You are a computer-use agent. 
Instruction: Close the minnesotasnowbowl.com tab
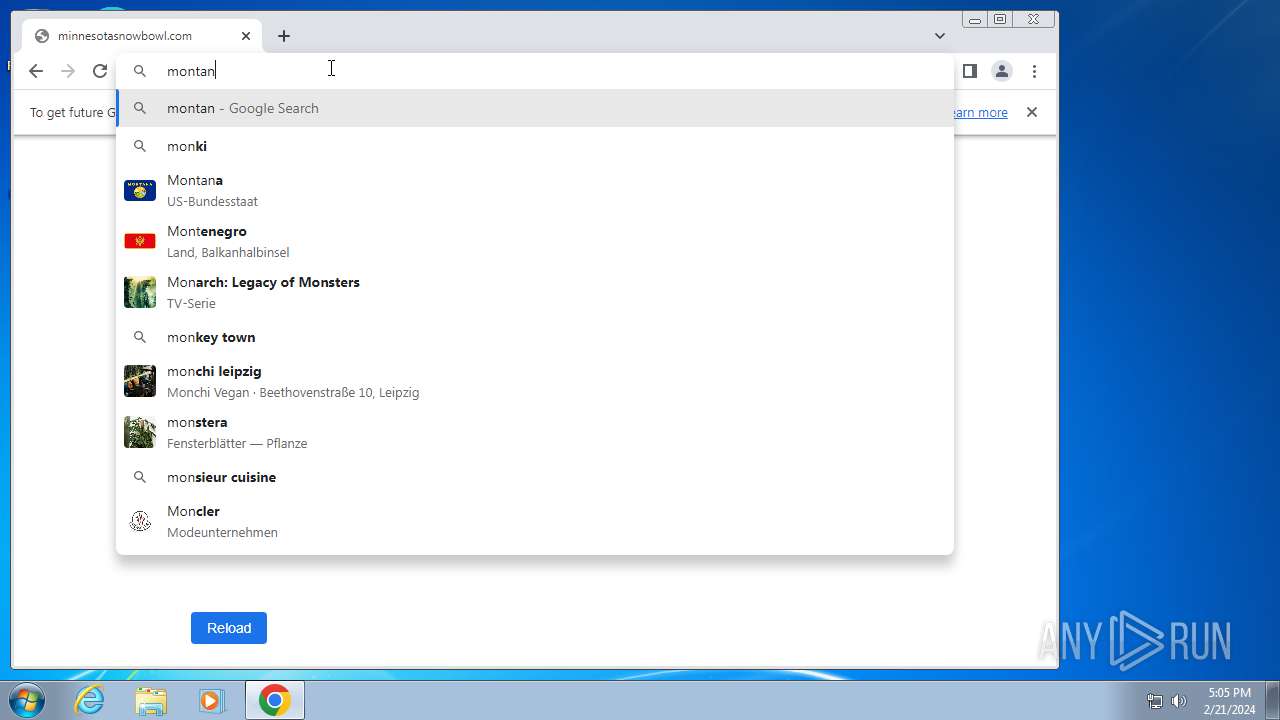pos(246,36)
